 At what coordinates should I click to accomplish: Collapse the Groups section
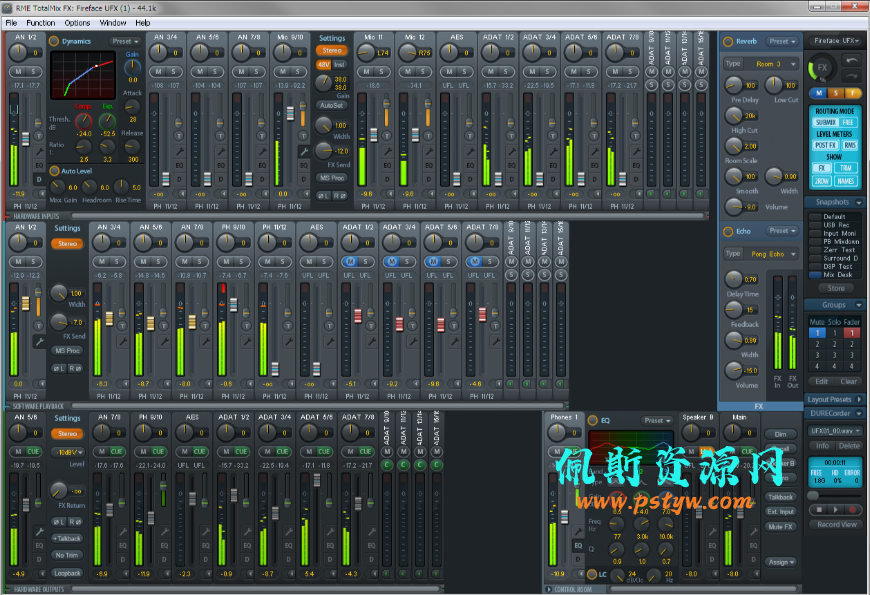pos(858,305)
